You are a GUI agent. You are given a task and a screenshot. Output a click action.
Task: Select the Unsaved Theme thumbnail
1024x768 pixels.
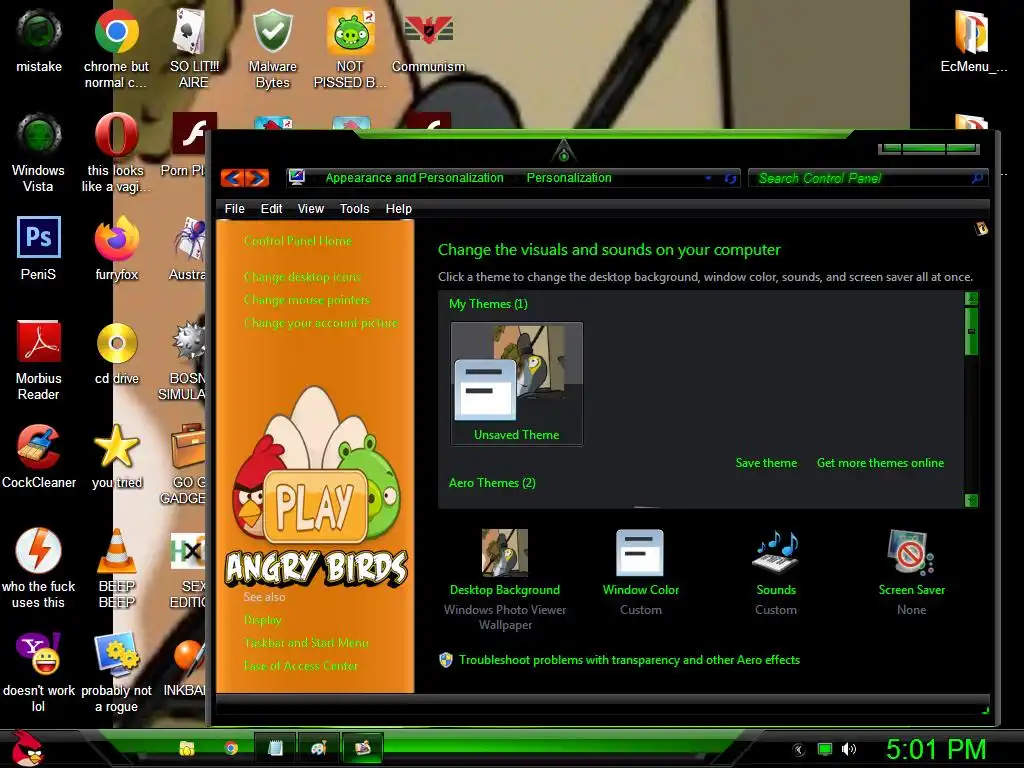tap(517, 383)
